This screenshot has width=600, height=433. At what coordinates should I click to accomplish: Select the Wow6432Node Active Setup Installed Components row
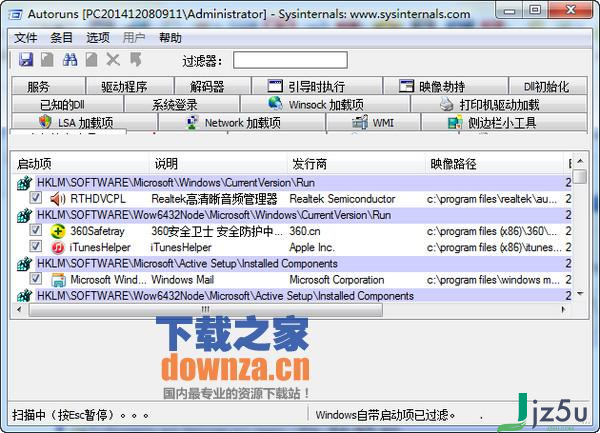293,296
